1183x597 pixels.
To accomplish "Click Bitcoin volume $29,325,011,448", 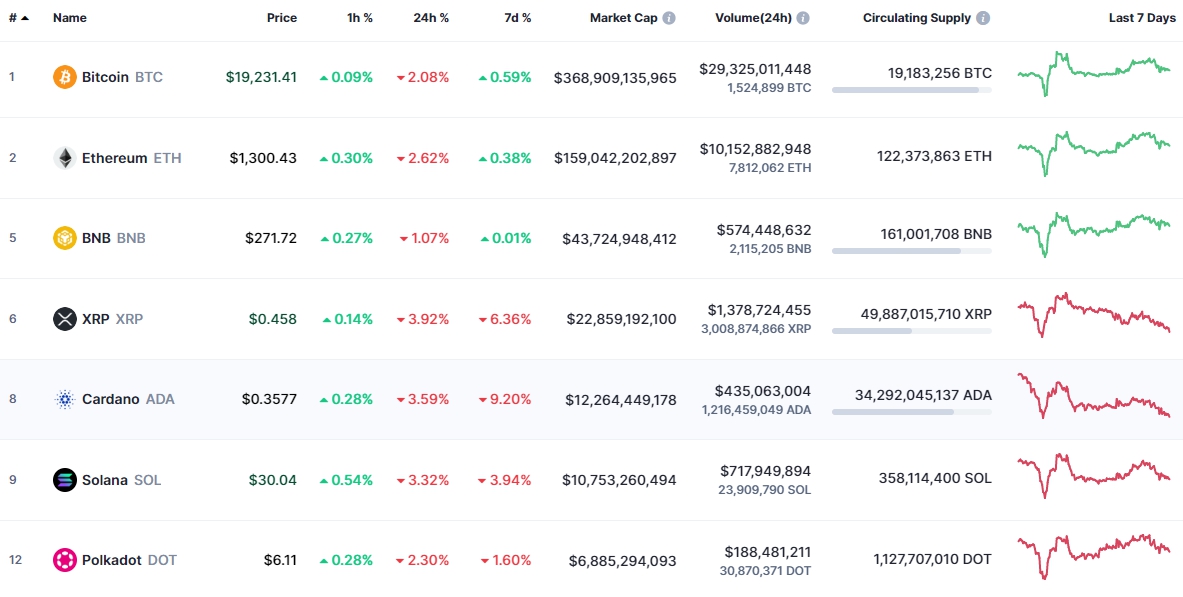I will coord(755,69).
